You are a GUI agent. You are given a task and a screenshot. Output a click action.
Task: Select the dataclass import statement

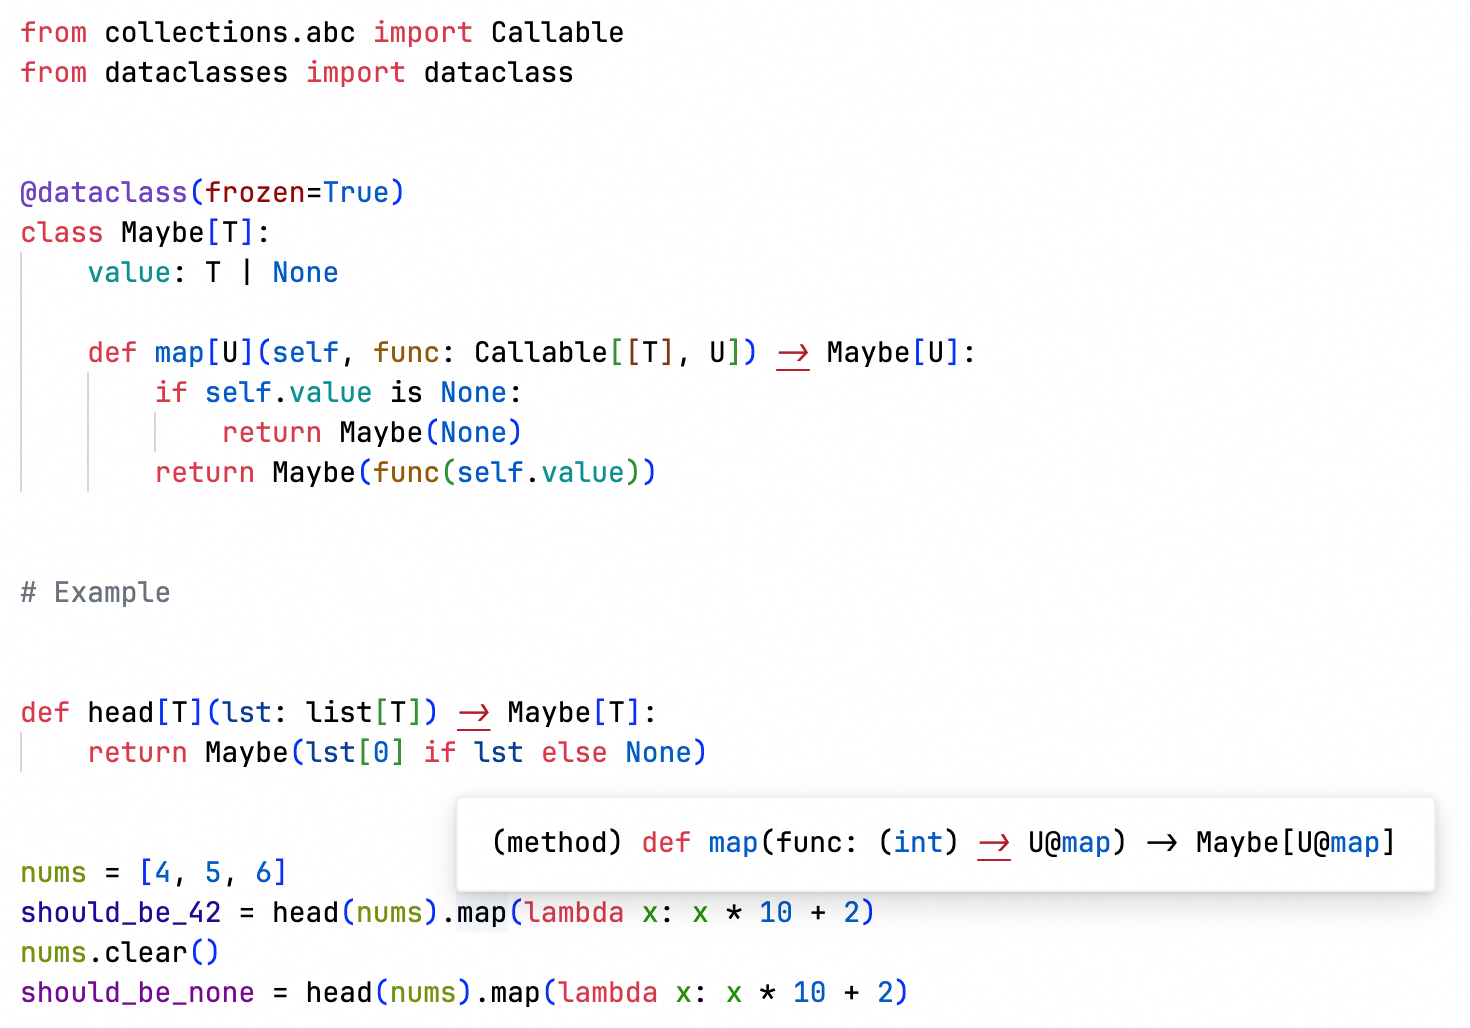296,72
